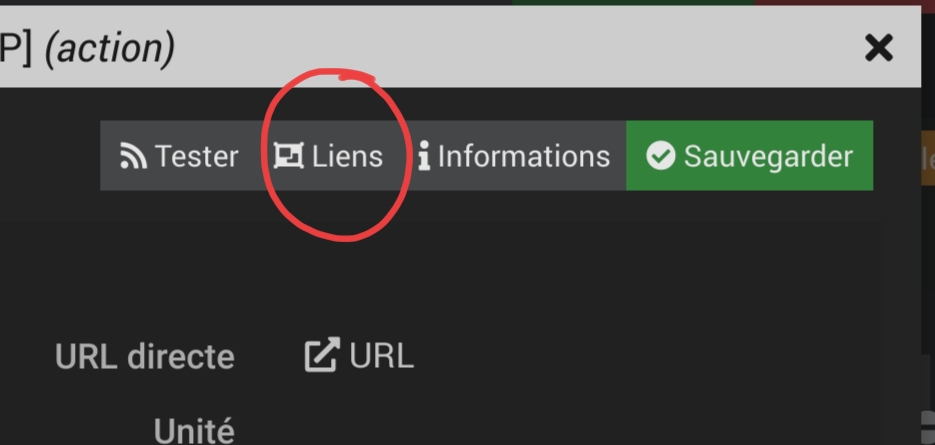935x445 pixels.
Task: Click the orange button behind the dialog edge
Action: (x=927, y=157)
